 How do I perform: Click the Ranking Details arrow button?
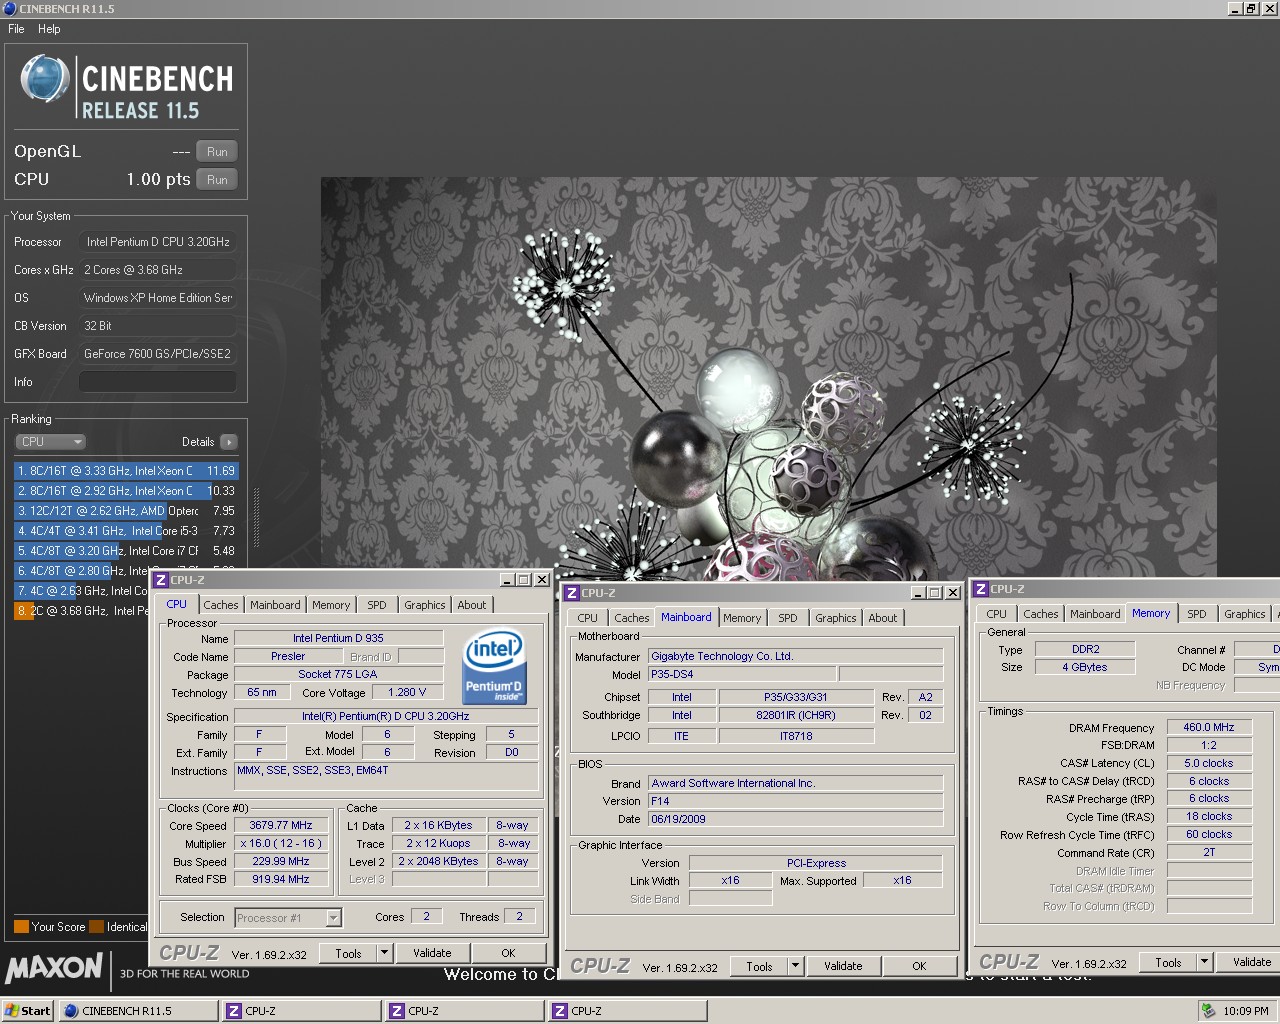coord(229,442)
